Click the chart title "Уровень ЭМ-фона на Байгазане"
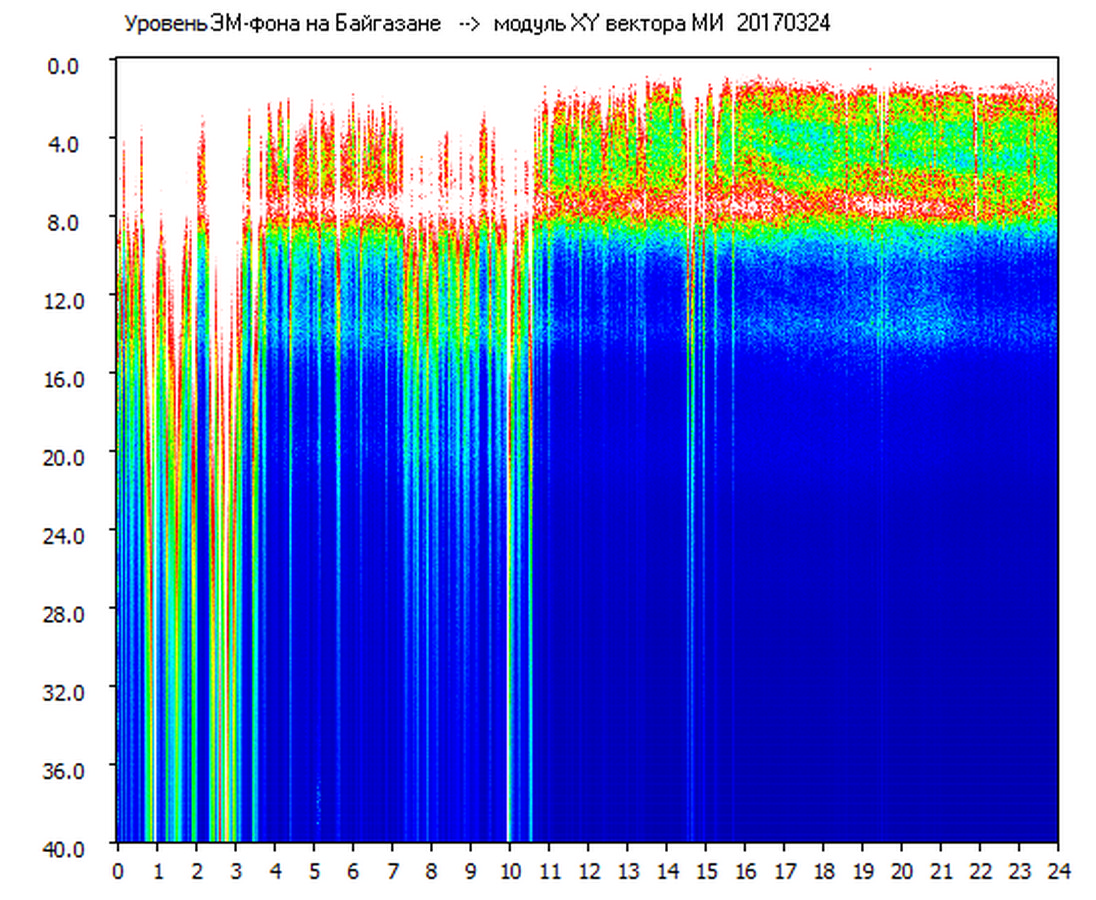The width and height of the screenshot is (1096, 900). [282, 24]
